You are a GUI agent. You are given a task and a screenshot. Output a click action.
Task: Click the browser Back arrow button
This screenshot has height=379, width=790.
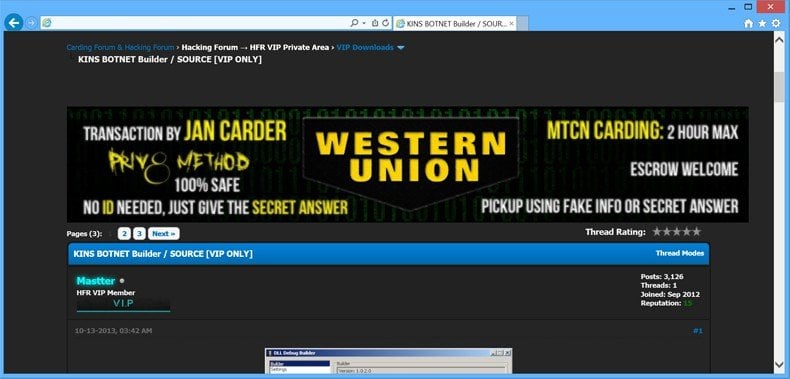pos(14,23)
